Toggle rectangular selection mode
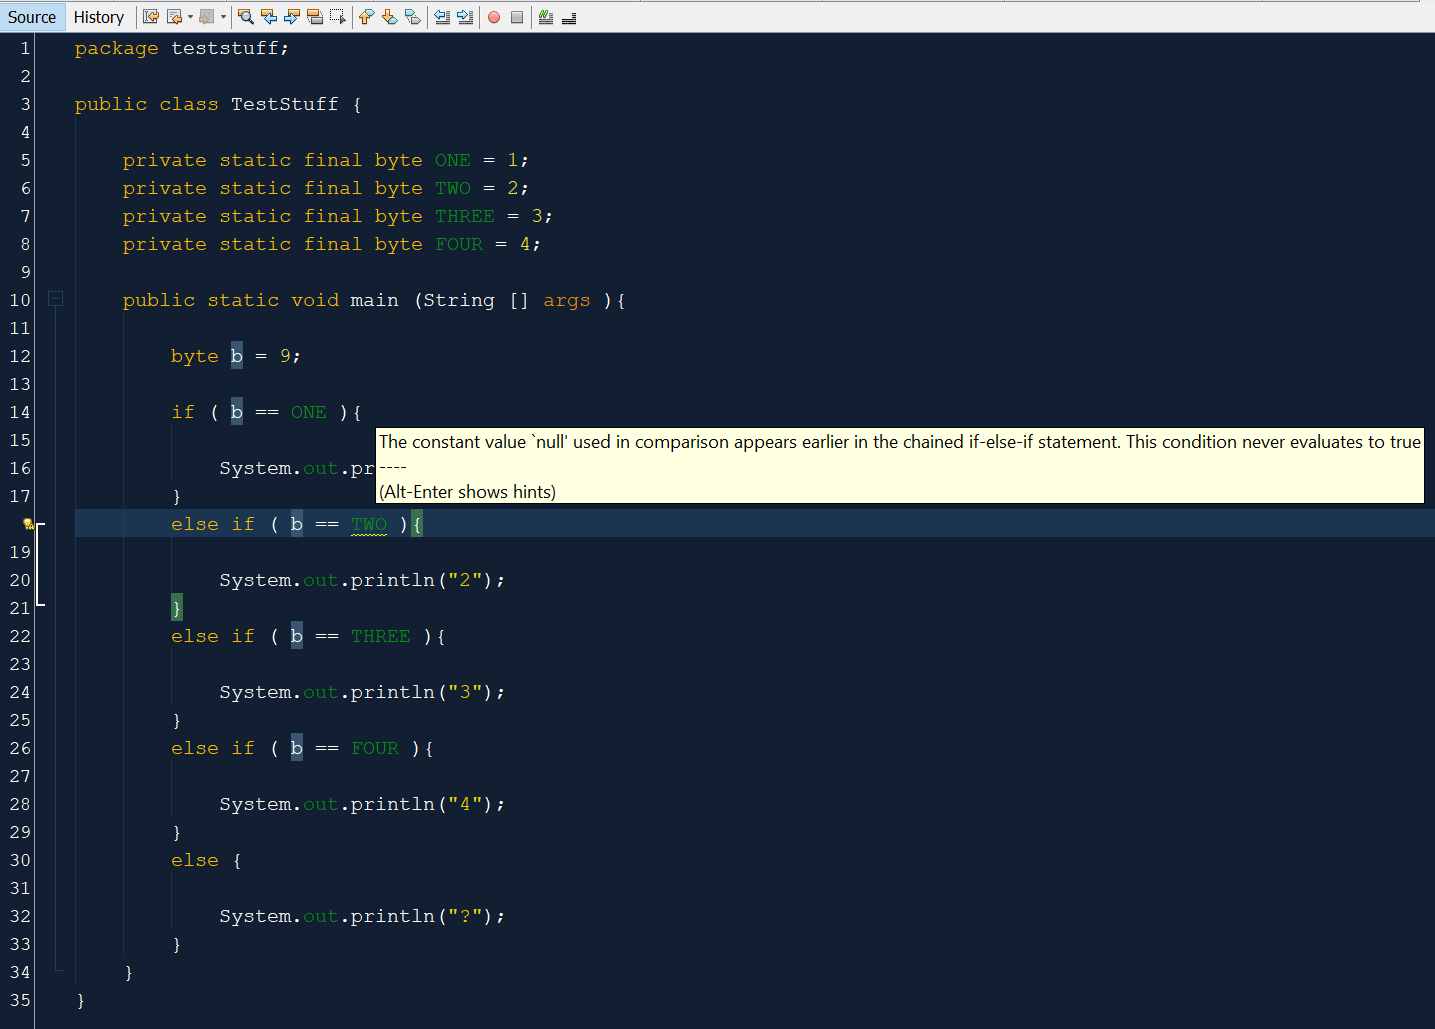This screenshot has height=1029, width=1435. [x=337, y=17]
